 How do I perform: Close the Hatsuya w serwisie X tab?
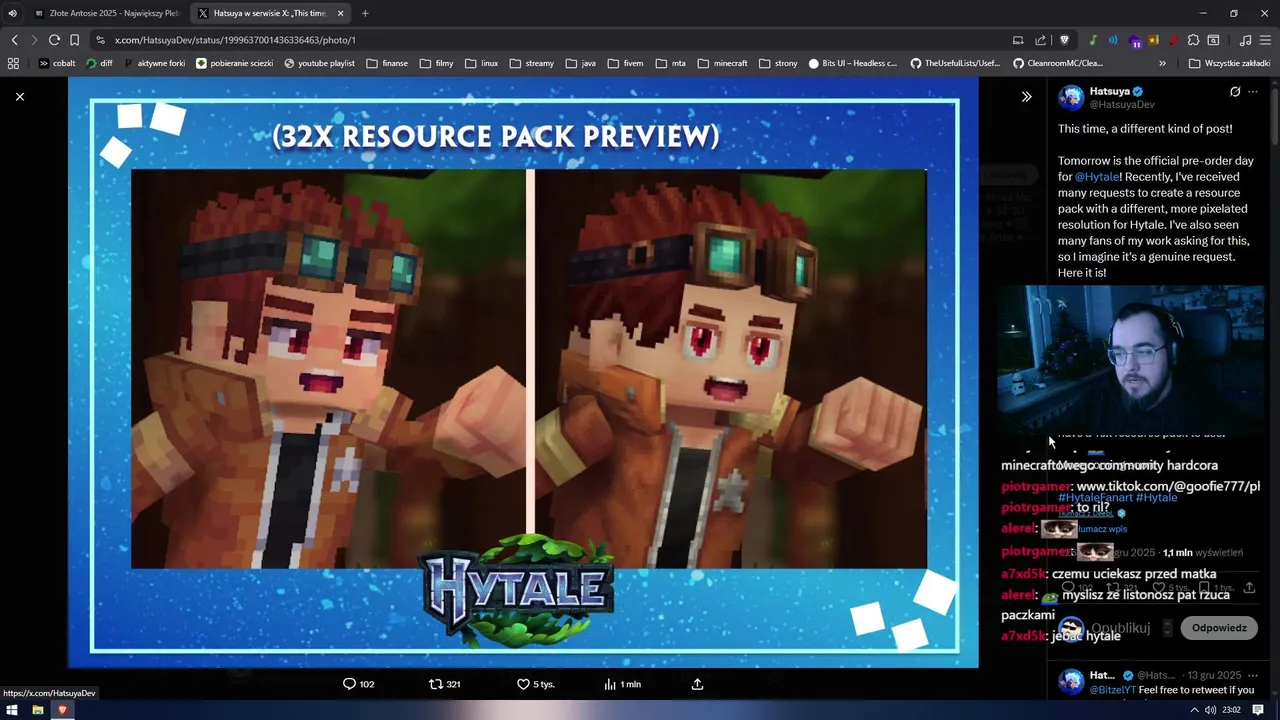341,13
